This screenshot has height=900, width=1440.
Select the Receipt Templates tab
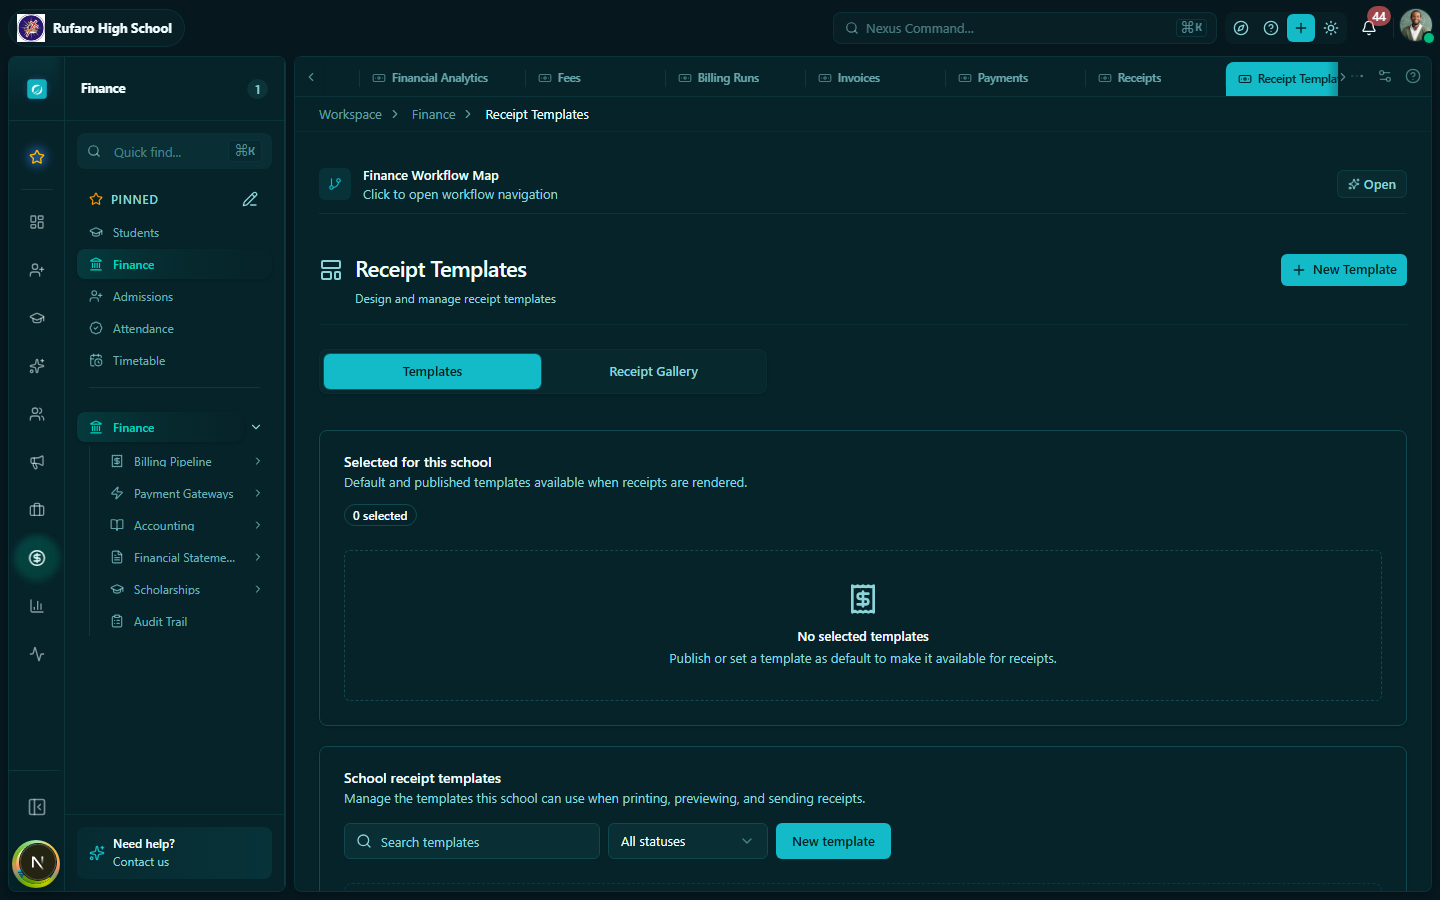(1282, 79)
